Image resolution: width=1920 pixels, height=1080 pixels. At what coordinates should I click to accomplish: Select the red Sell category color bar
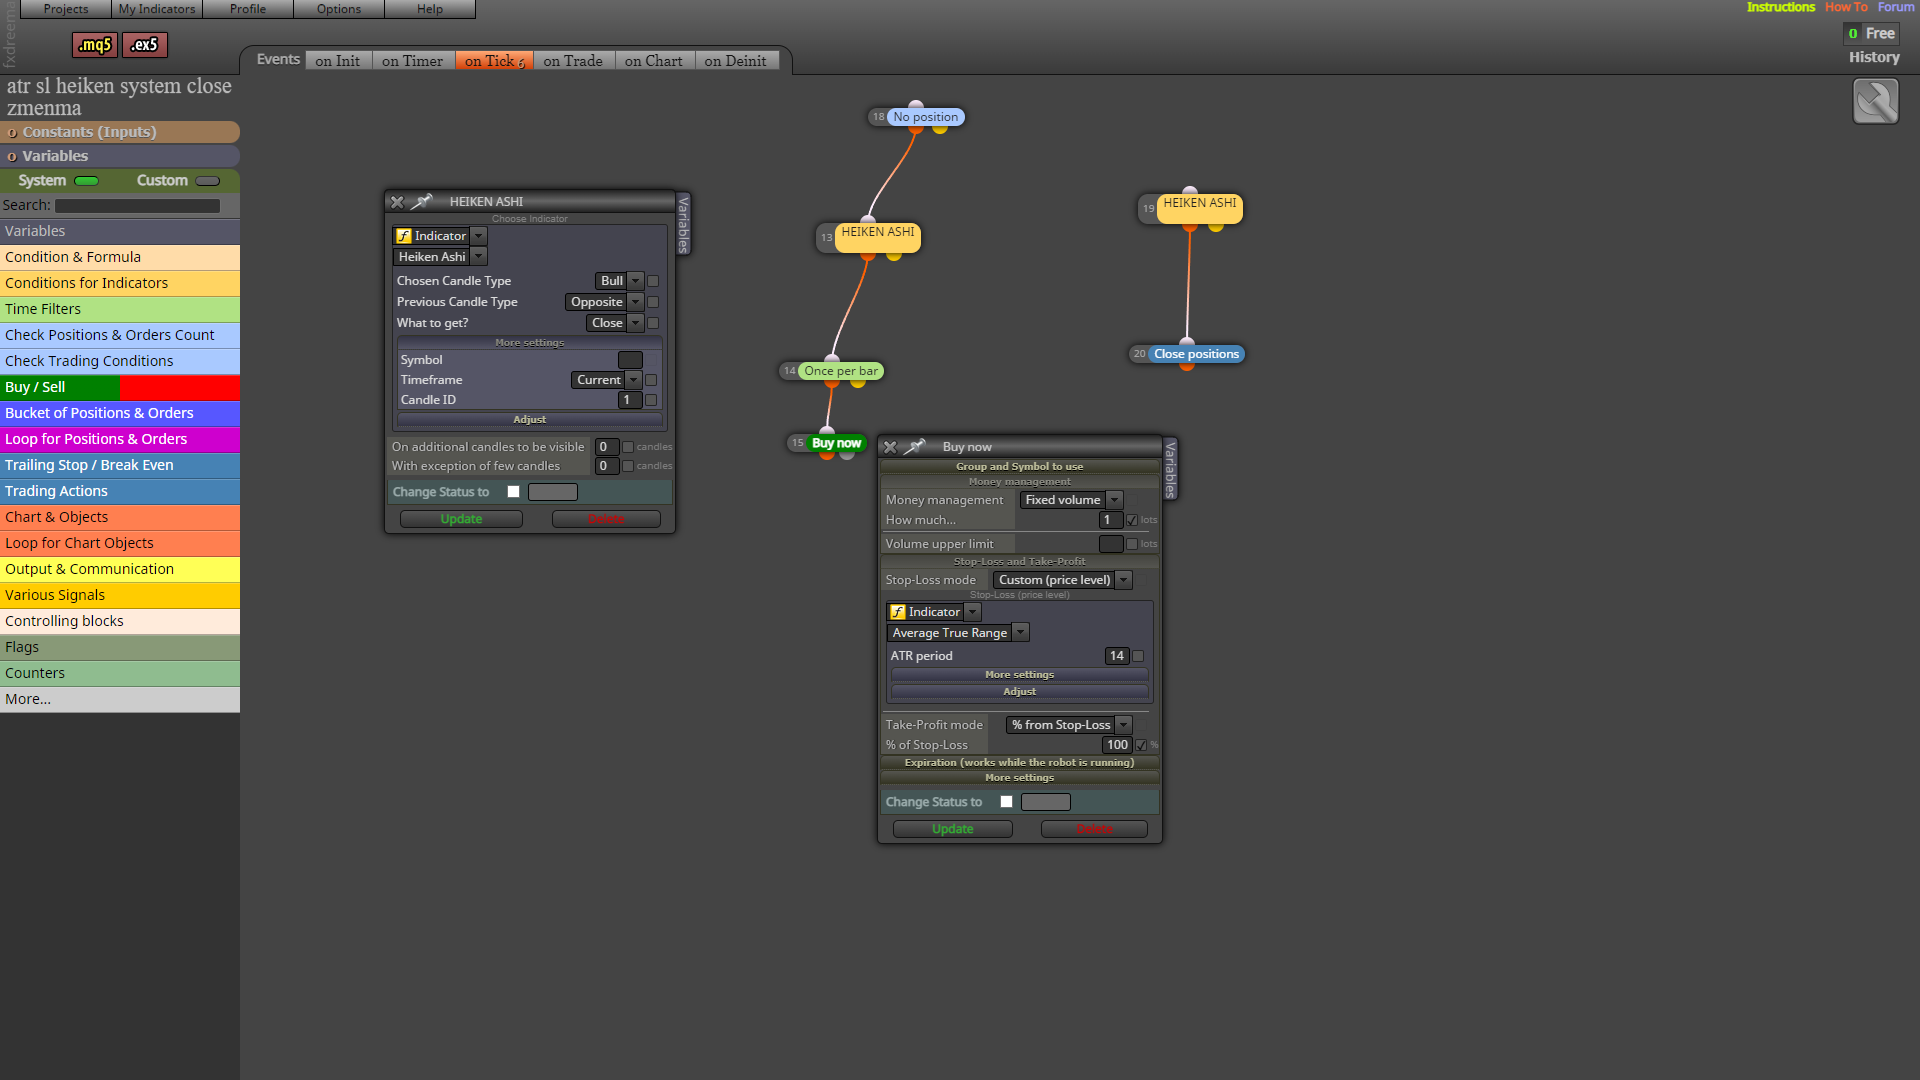coord(179,387)
